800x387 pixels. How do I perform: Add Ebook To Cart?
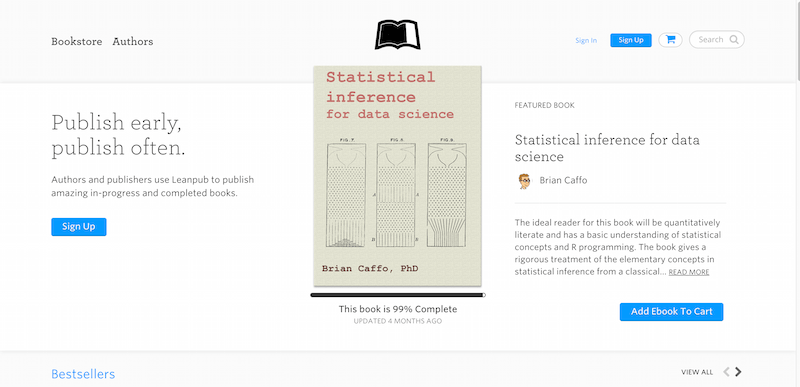pos(671,312)
